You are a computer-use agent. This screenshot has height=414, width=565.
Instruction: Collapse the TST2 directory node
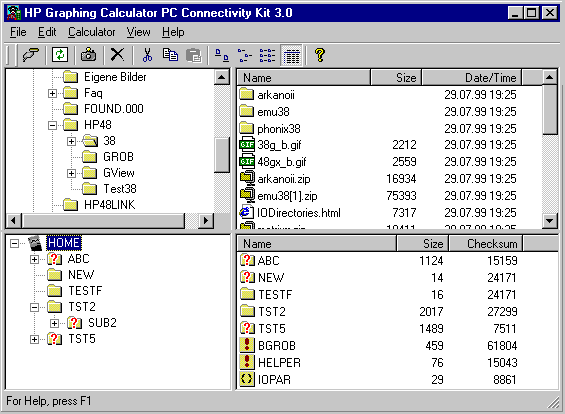coord(34,307)
